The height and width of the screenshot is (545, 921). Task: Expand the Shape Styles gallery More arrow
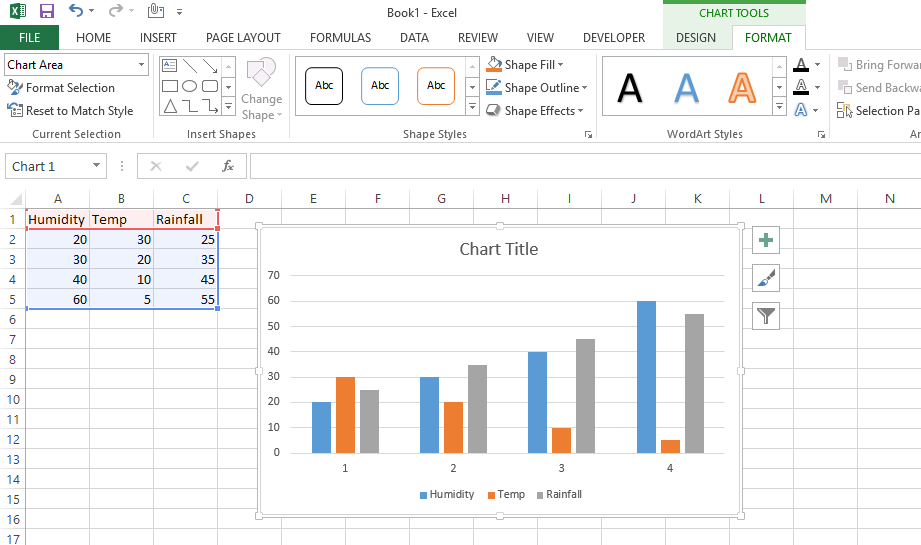pos(472,107)
